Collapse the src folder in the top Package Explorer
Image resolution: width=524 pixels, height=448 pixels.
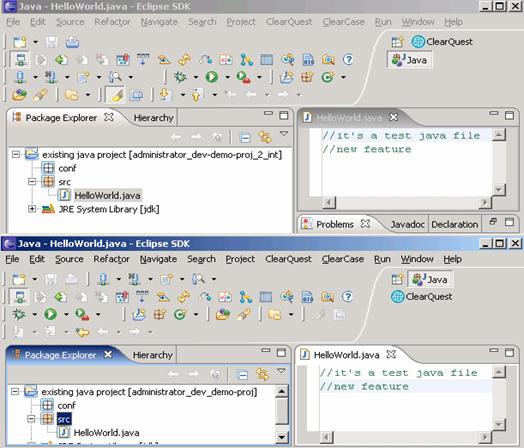point(32,182)
